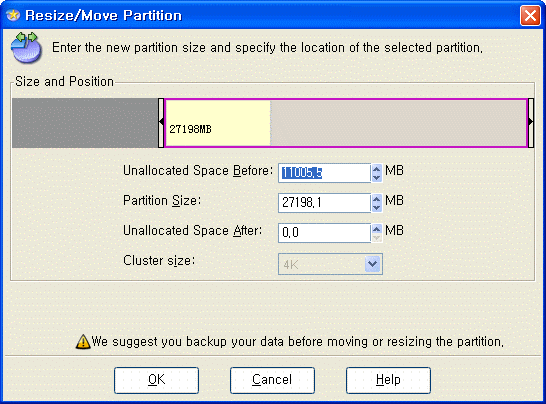Image resolution: width=546 pixels, height=404 pixels.
Task: Click the star icon in the title bar
Action: click(13, 15)
